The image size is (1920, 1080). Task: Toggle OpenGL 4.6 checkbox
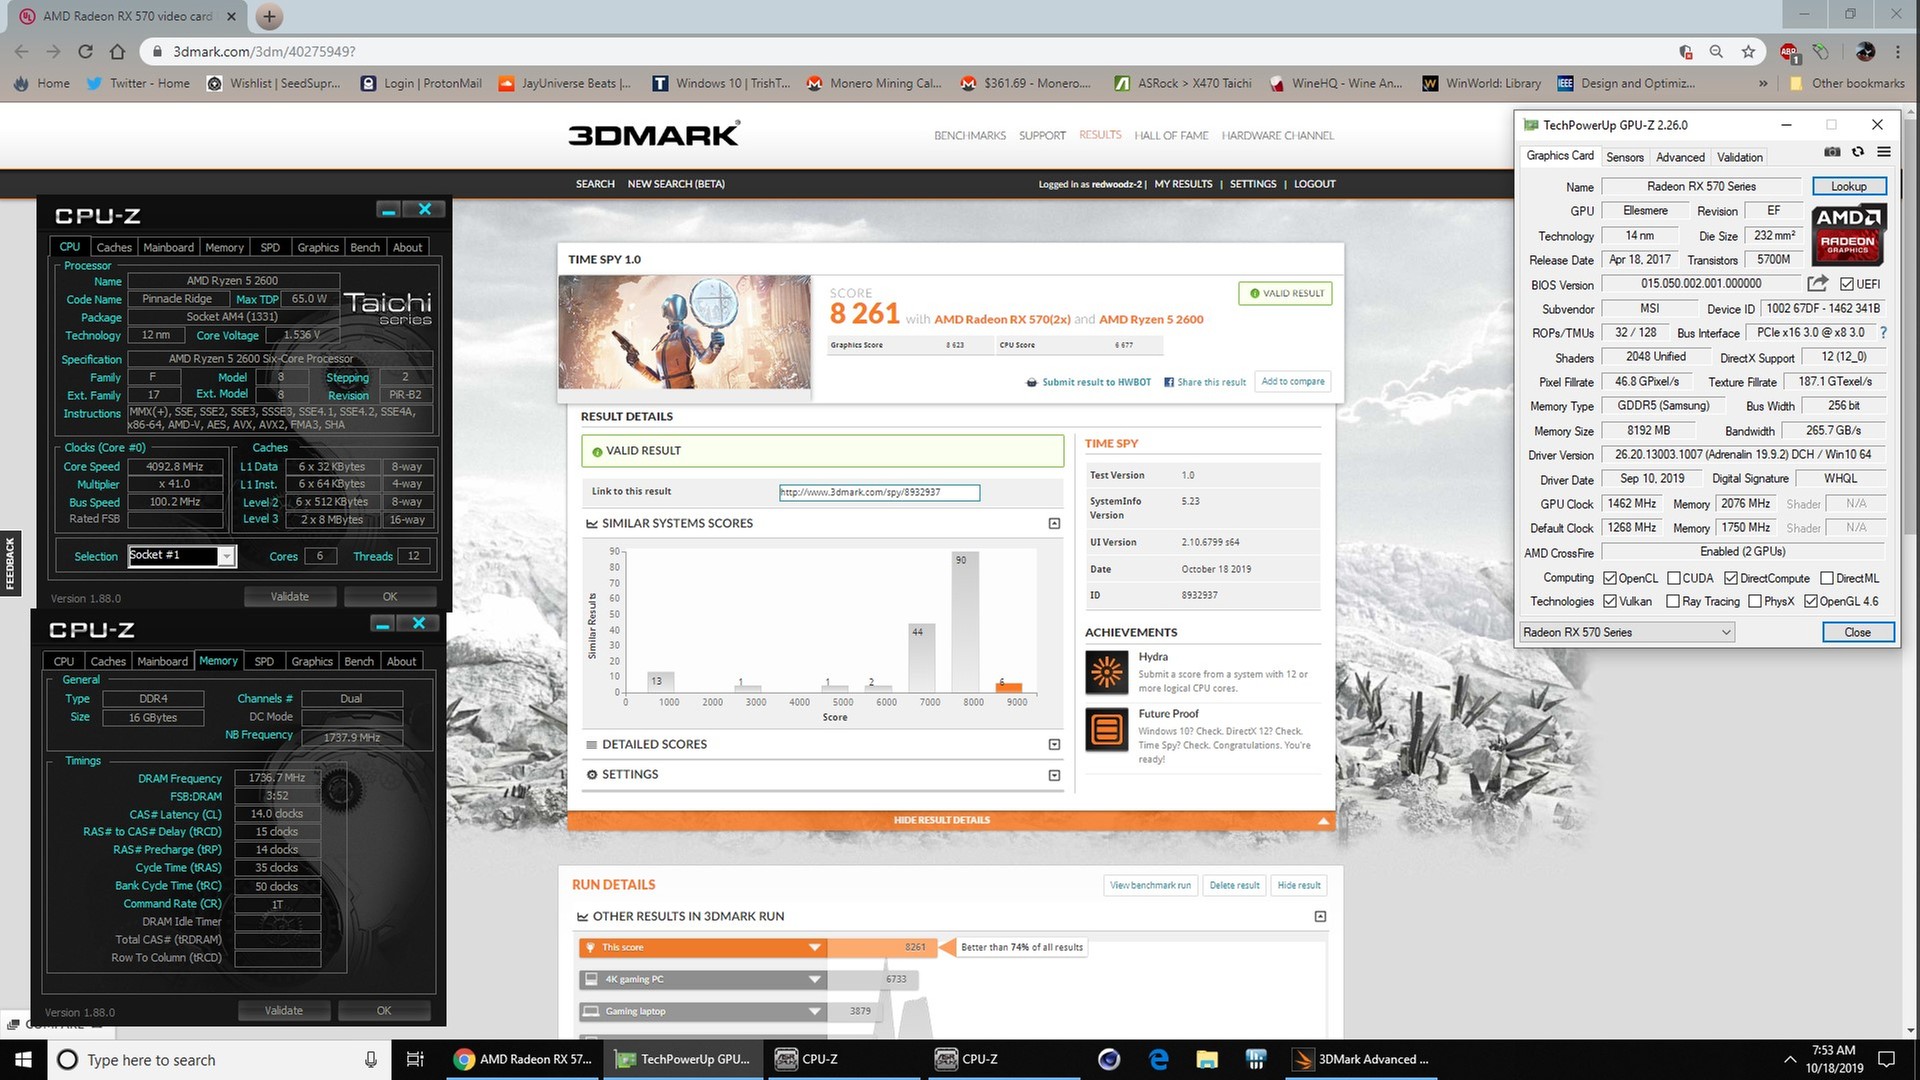coord(1811,601)
